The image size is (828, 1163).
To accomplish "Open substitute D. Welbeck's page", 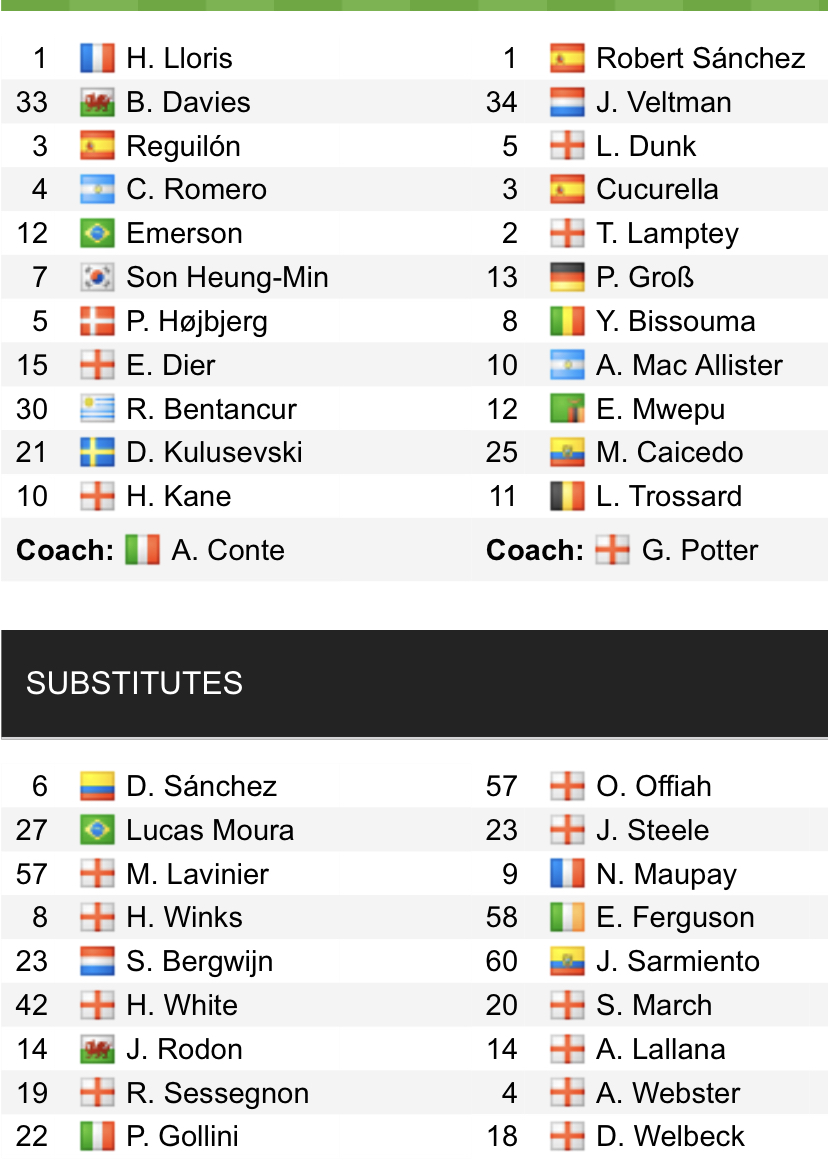I will coord(670,1136).
